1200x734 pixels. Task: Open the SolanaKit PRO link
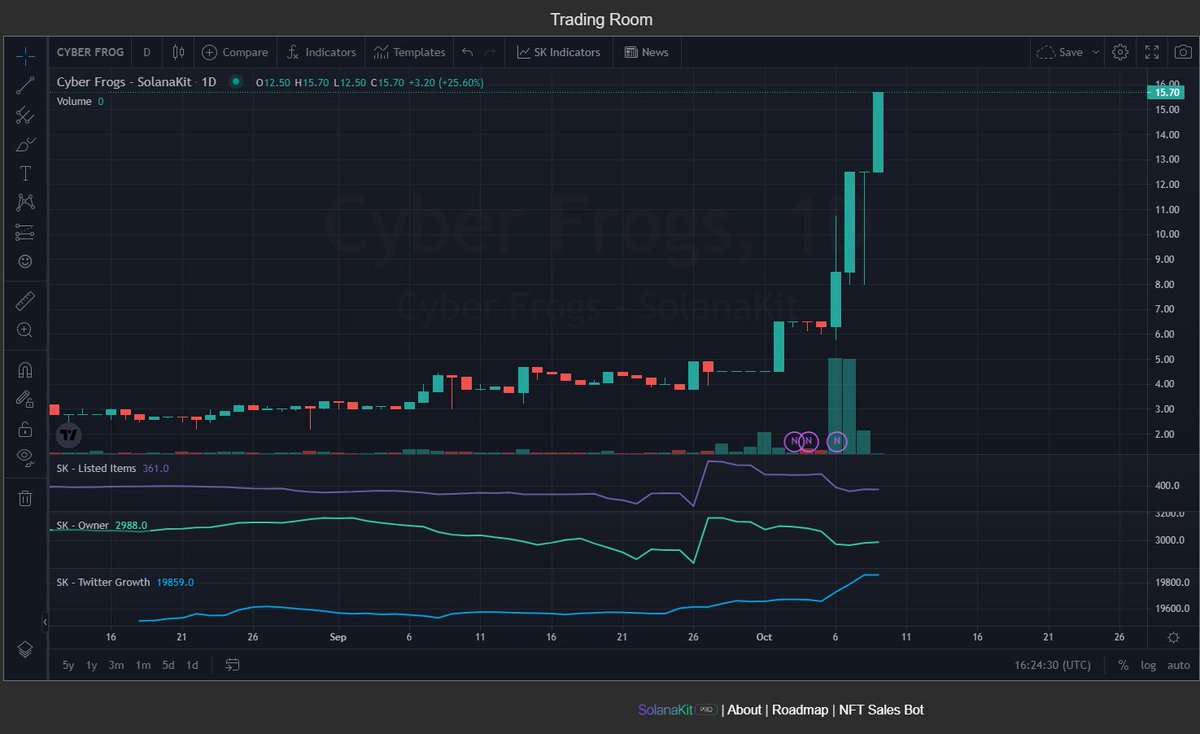[677, 710]
